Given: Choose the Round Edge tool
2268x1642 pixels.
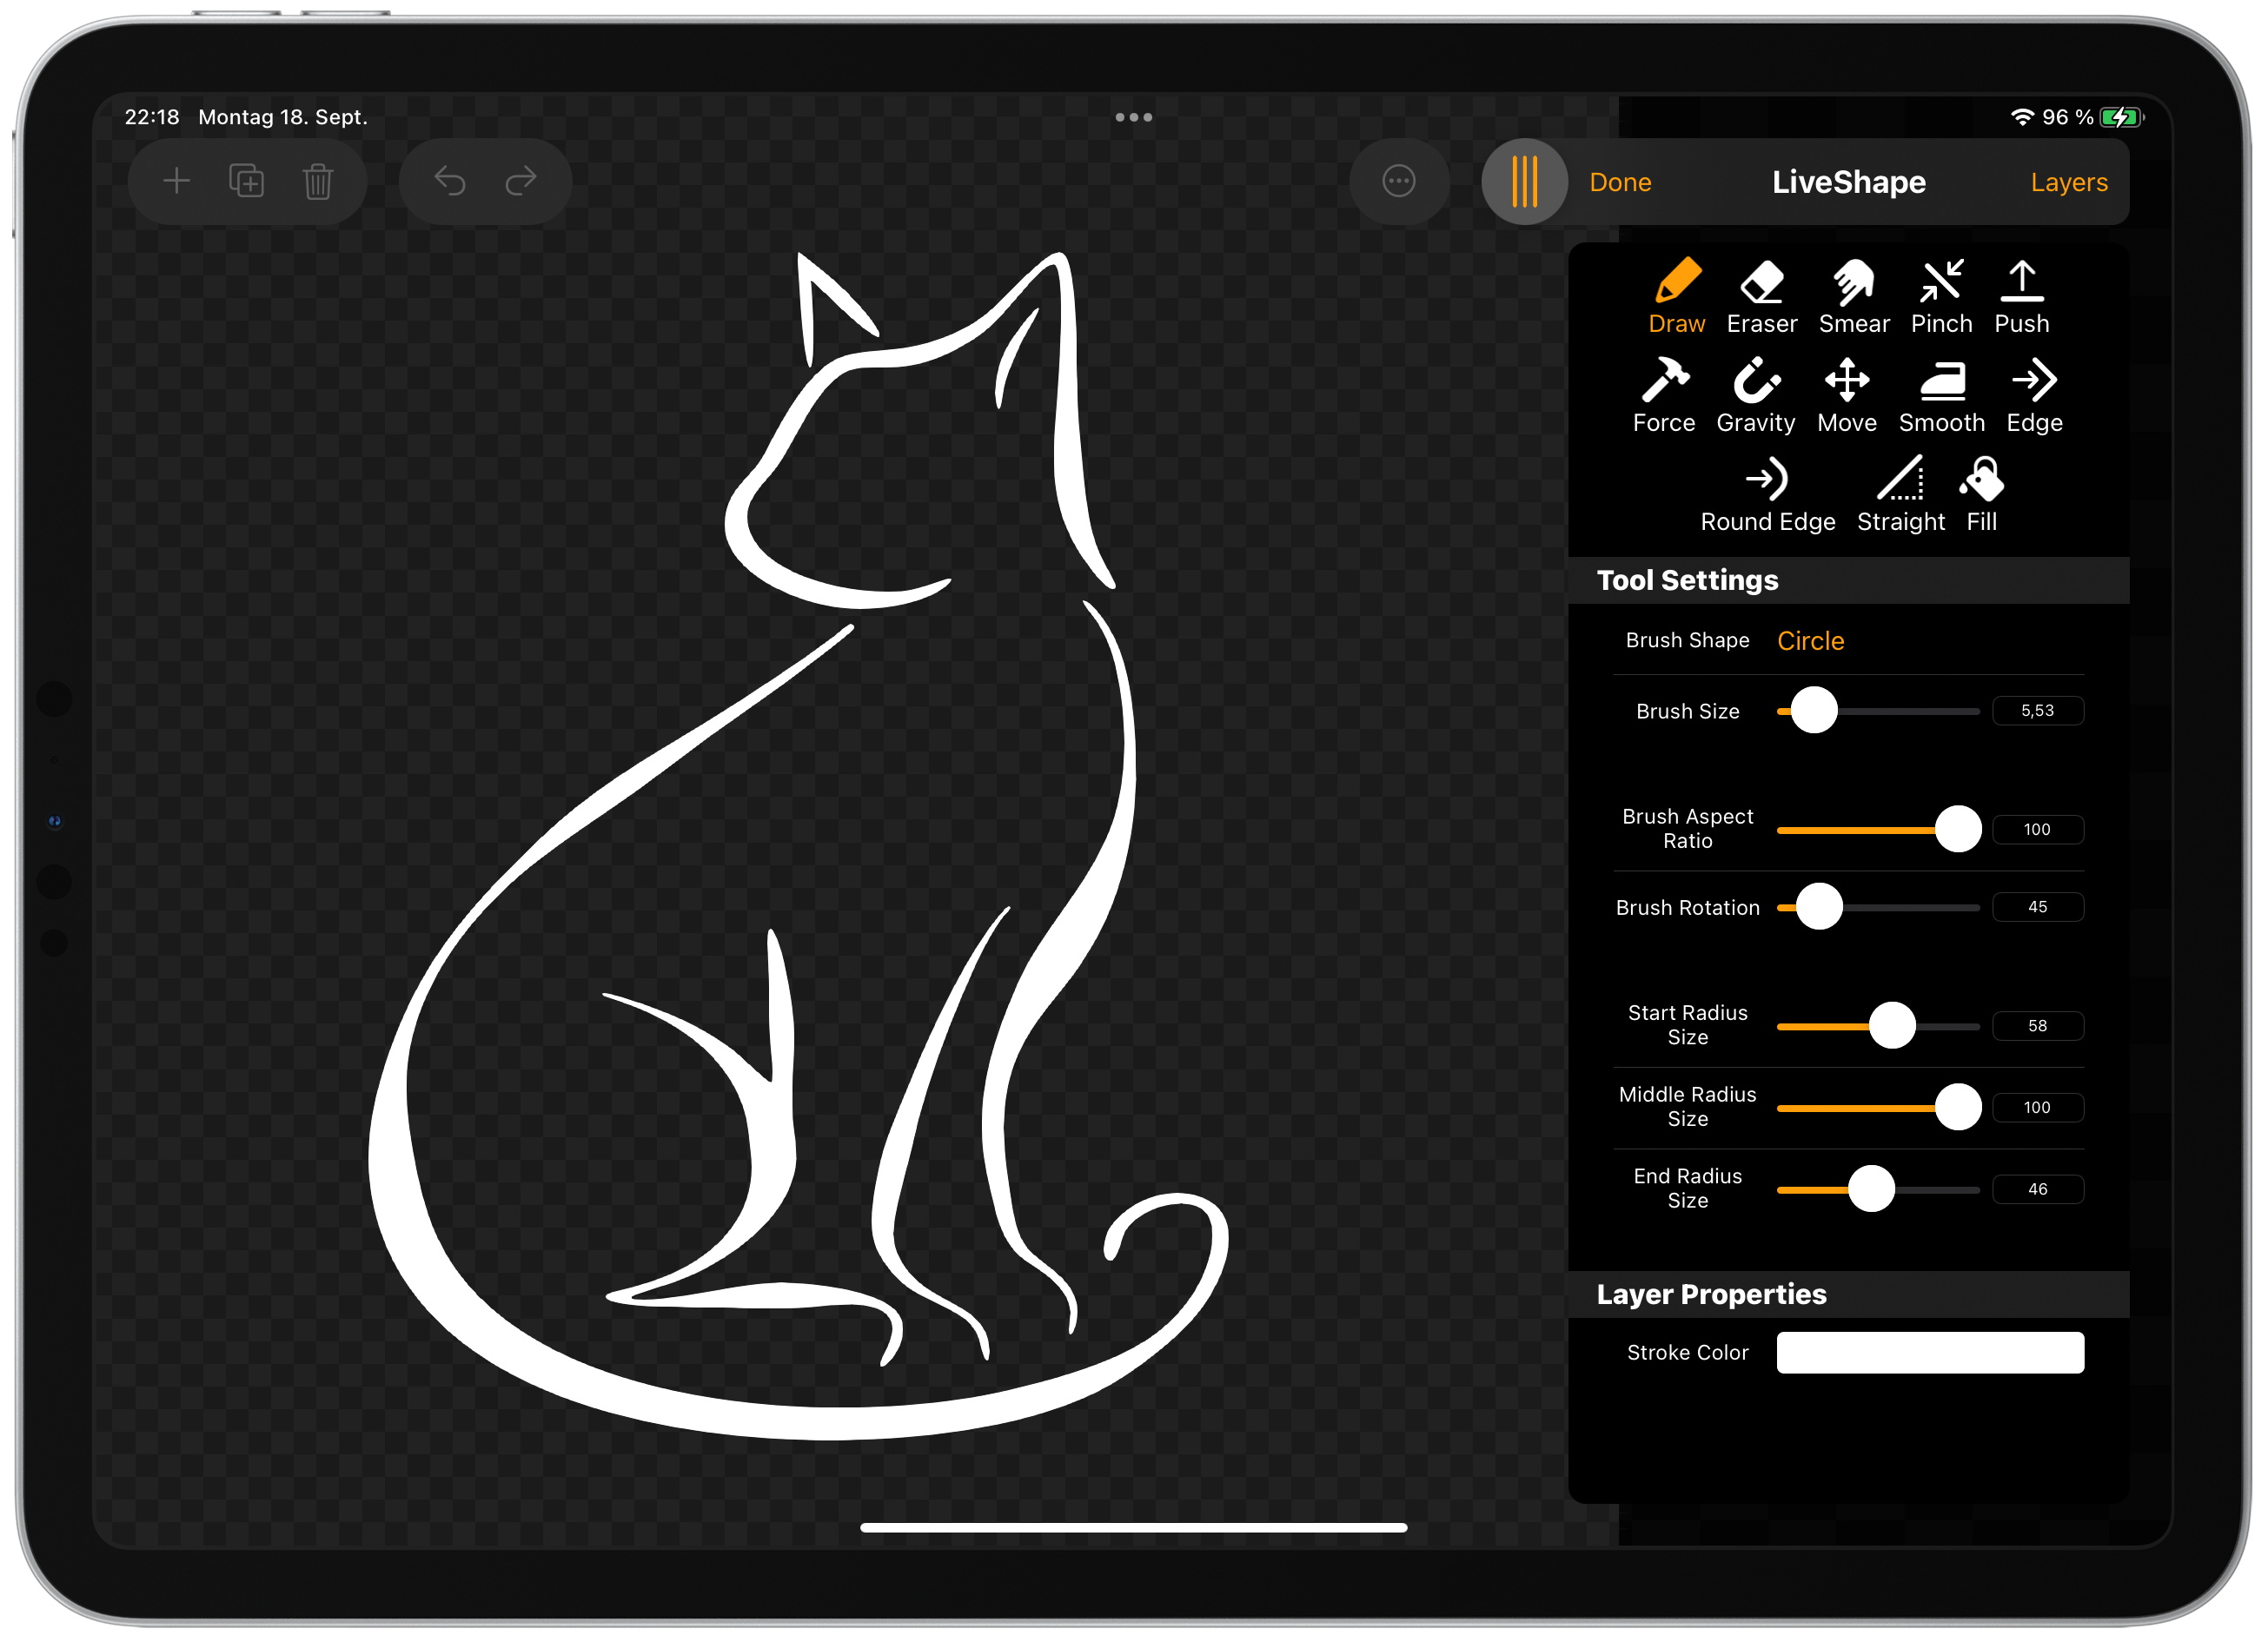Looking at the screenshot, I should pyautogui.click(x=1767, y=494).
